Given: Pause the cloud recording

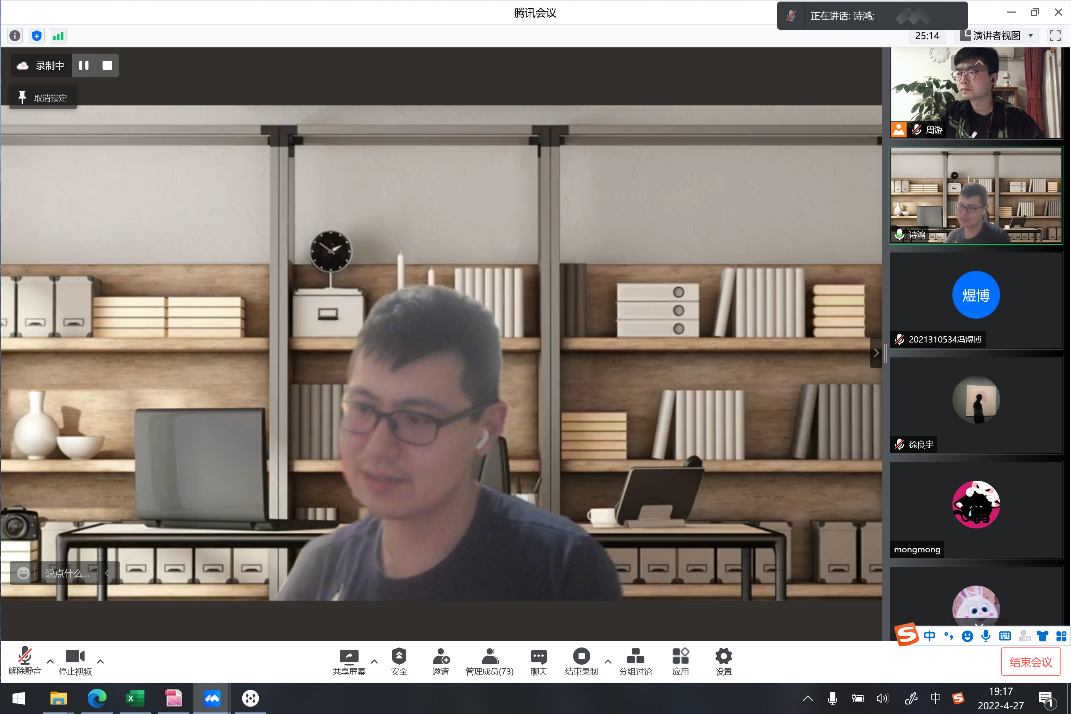Looking at the screenshot, I should tap(84, 66).
